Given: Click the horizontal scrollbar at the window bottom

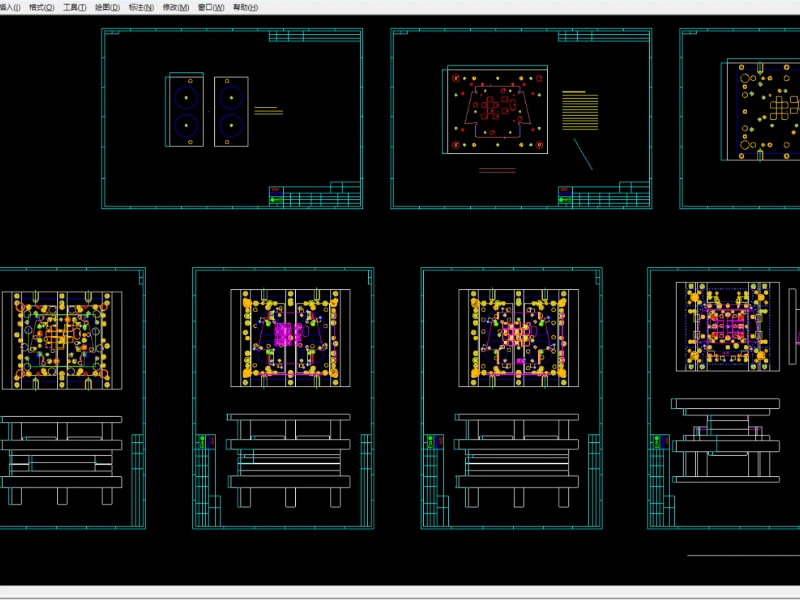Looking at the screenshot, I should (400, 591).
